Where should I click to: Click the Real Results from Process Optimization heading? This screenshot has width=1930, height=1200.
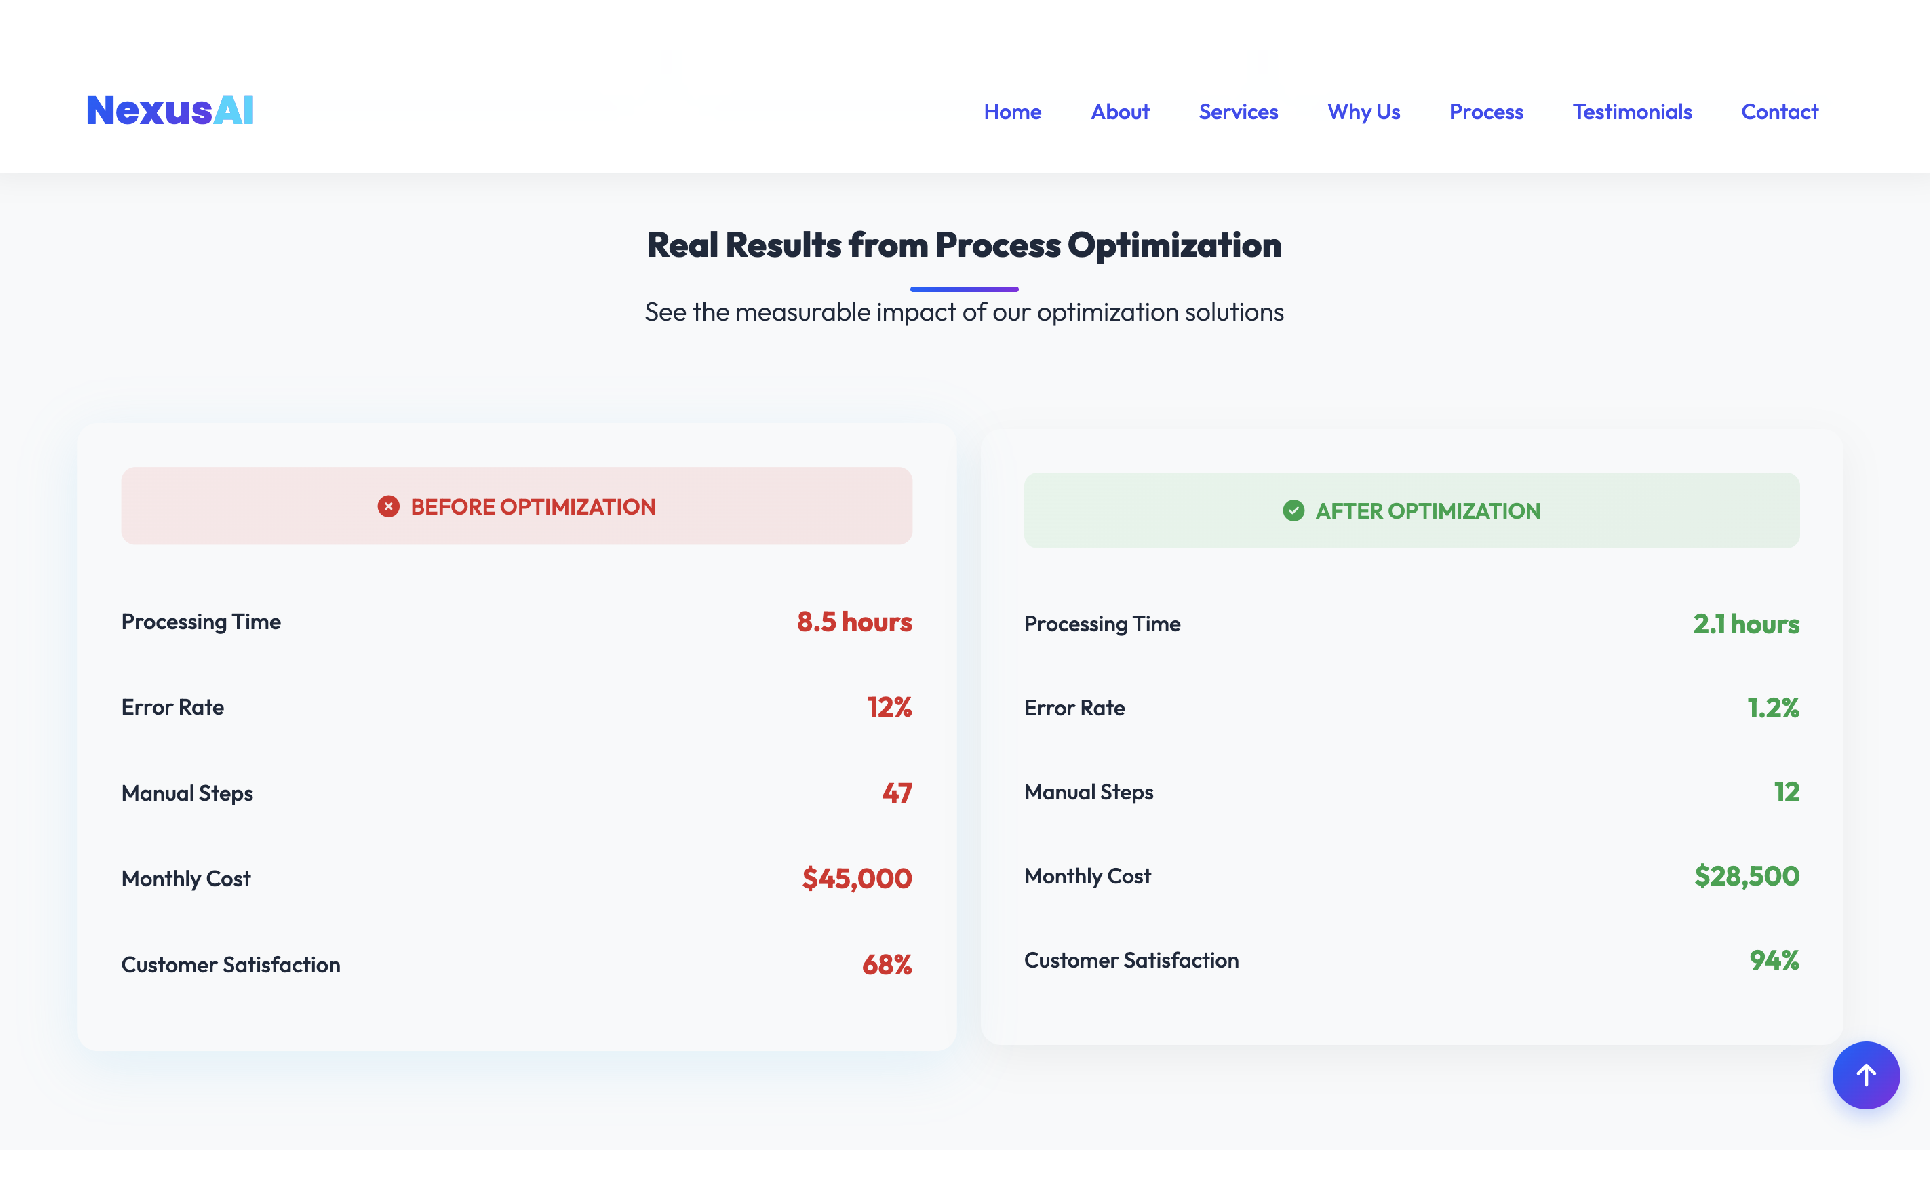pyautogui.click(x=964, y=245)
